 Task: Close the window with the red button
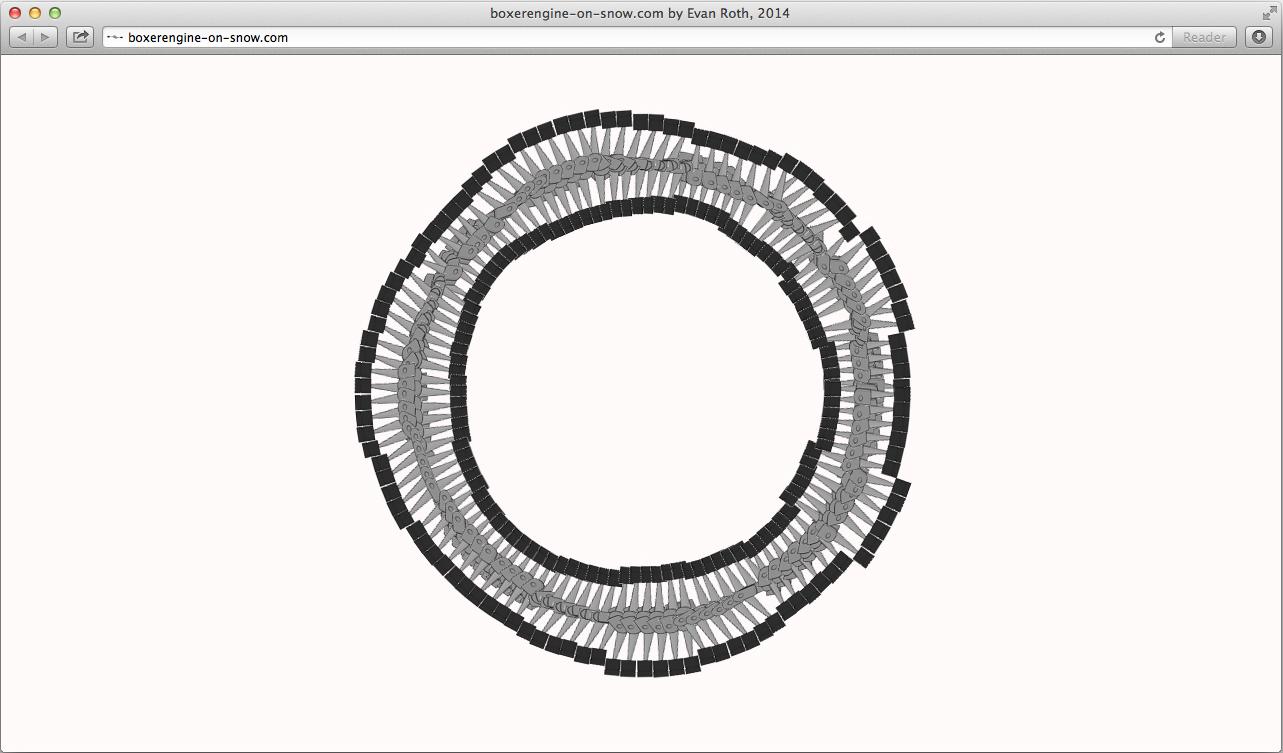[x=15, y=13]
